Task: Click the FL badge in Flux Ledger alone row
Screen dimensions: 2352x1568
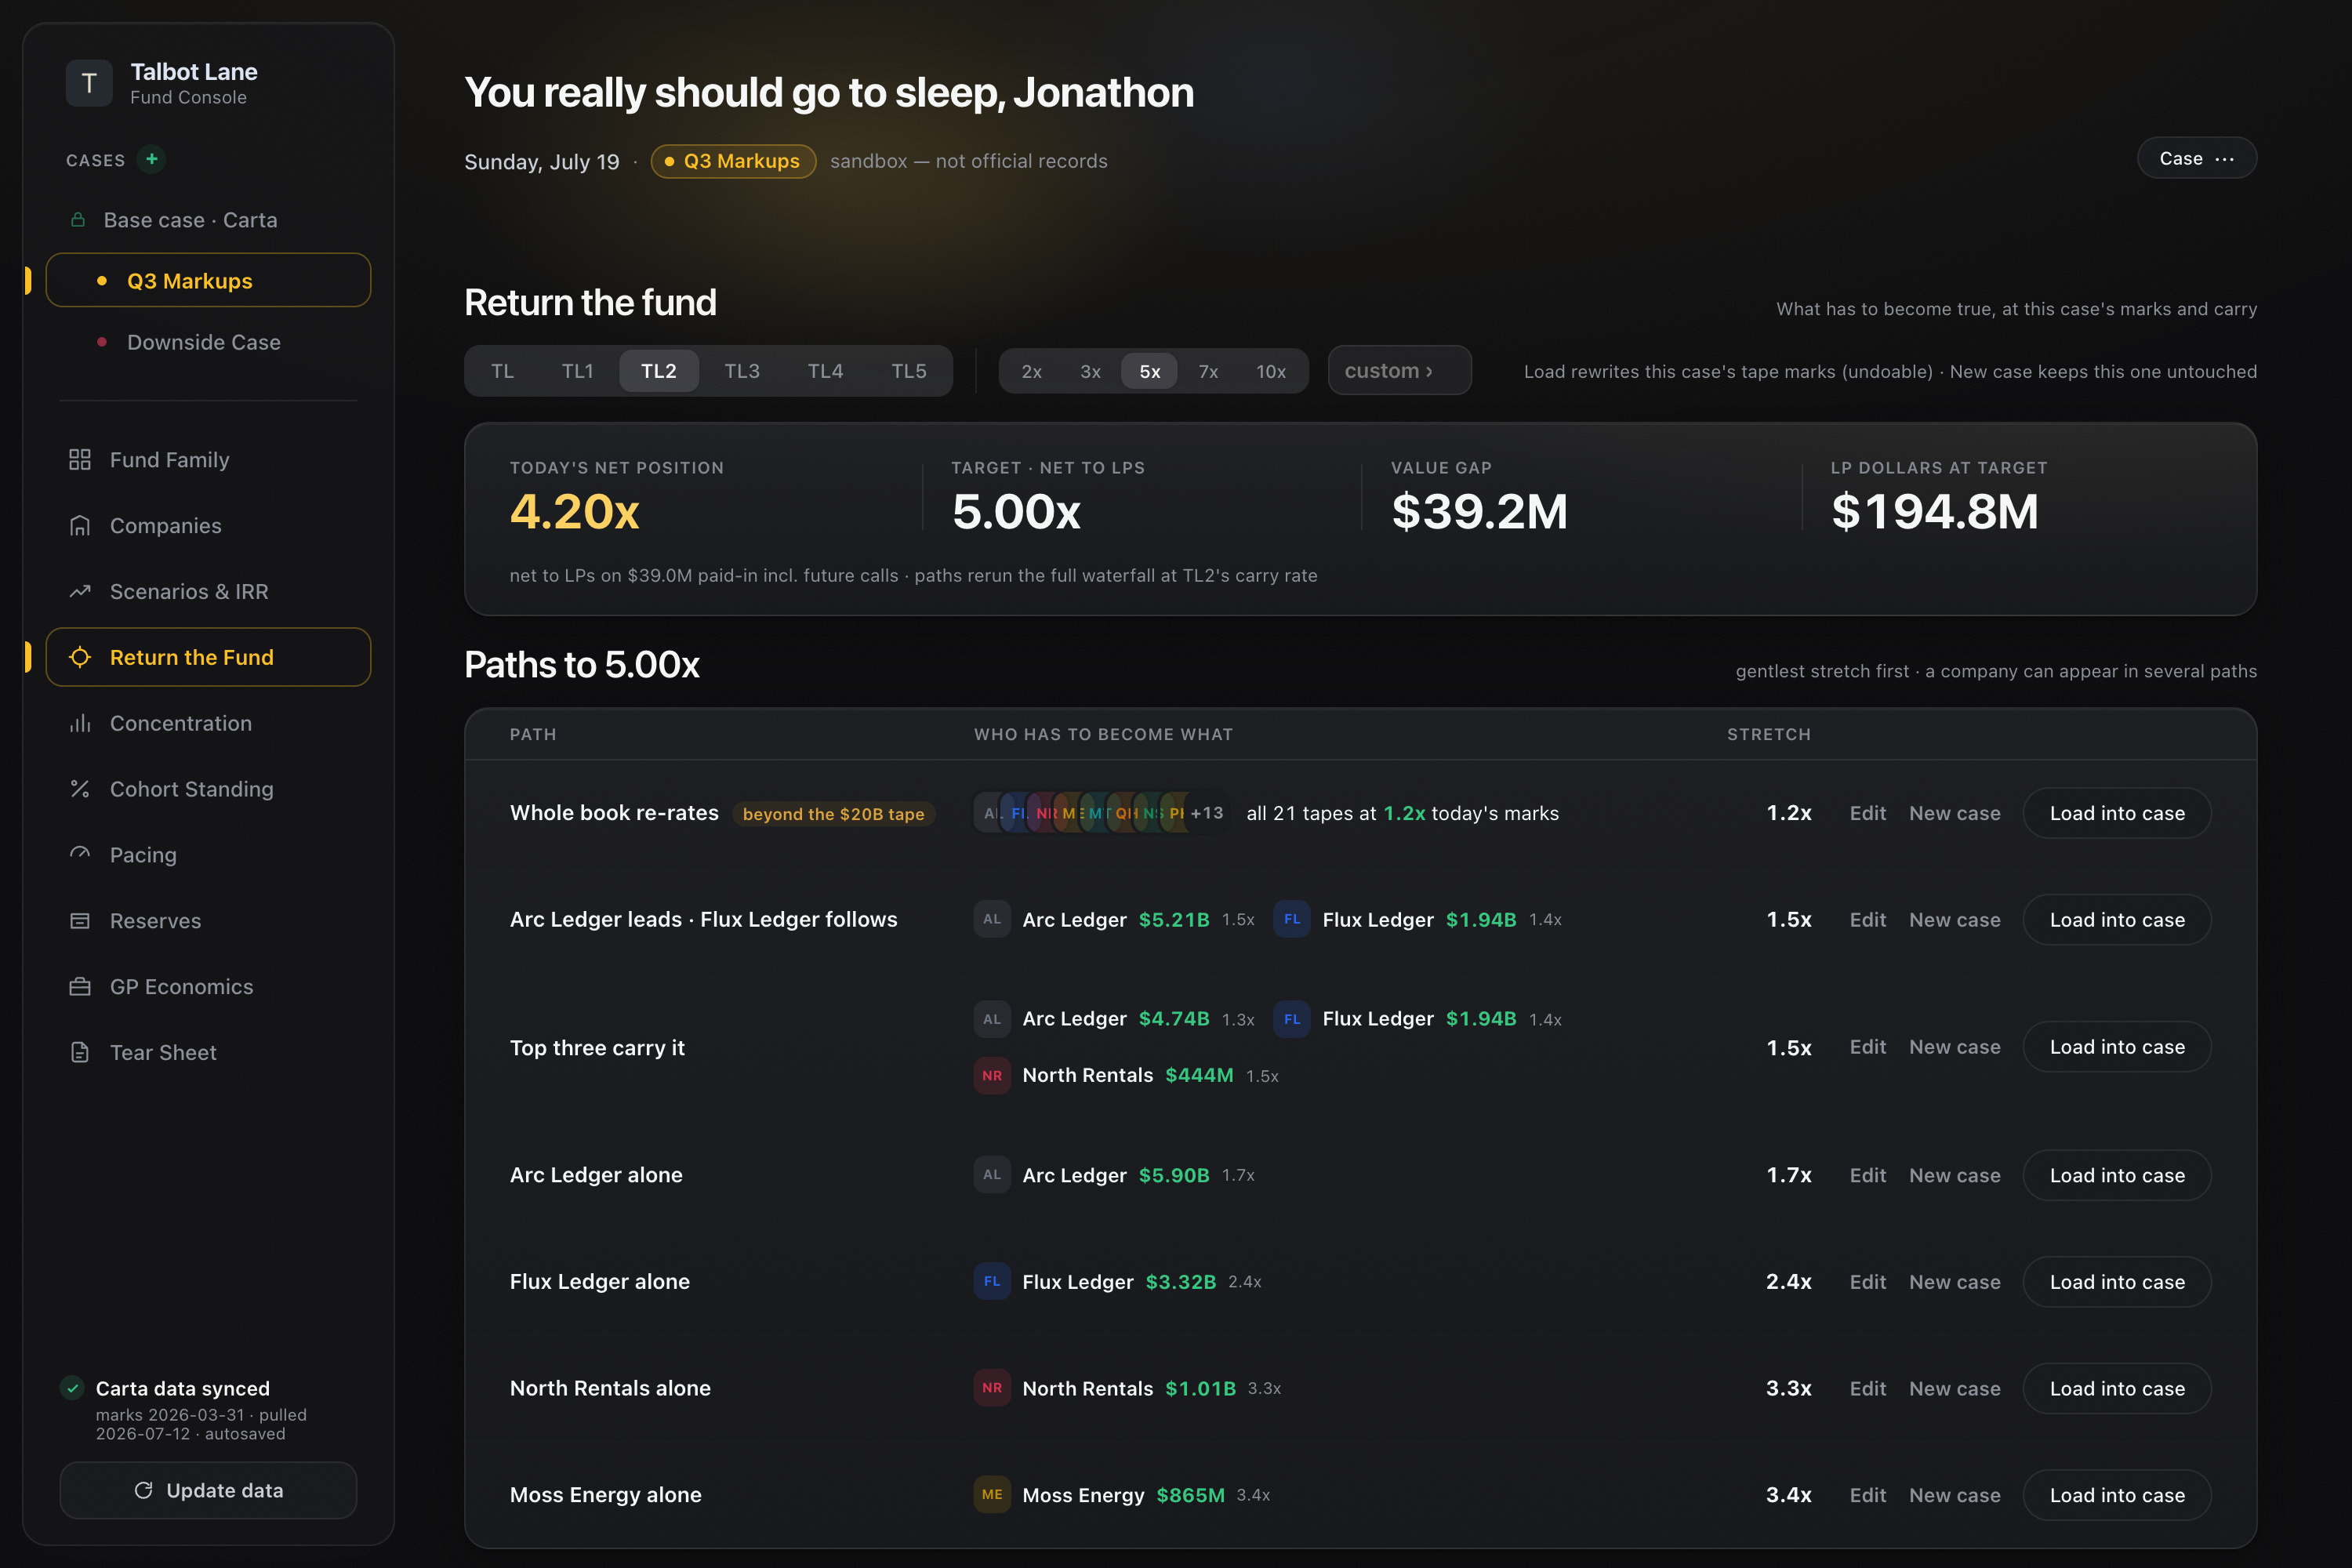Action: pyautogui.click(x=992, y=1282)
